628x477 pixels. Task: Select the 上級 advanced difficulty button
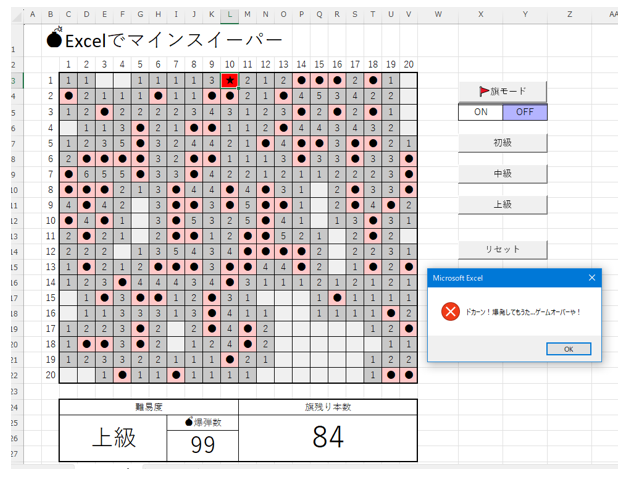(503, 204)
